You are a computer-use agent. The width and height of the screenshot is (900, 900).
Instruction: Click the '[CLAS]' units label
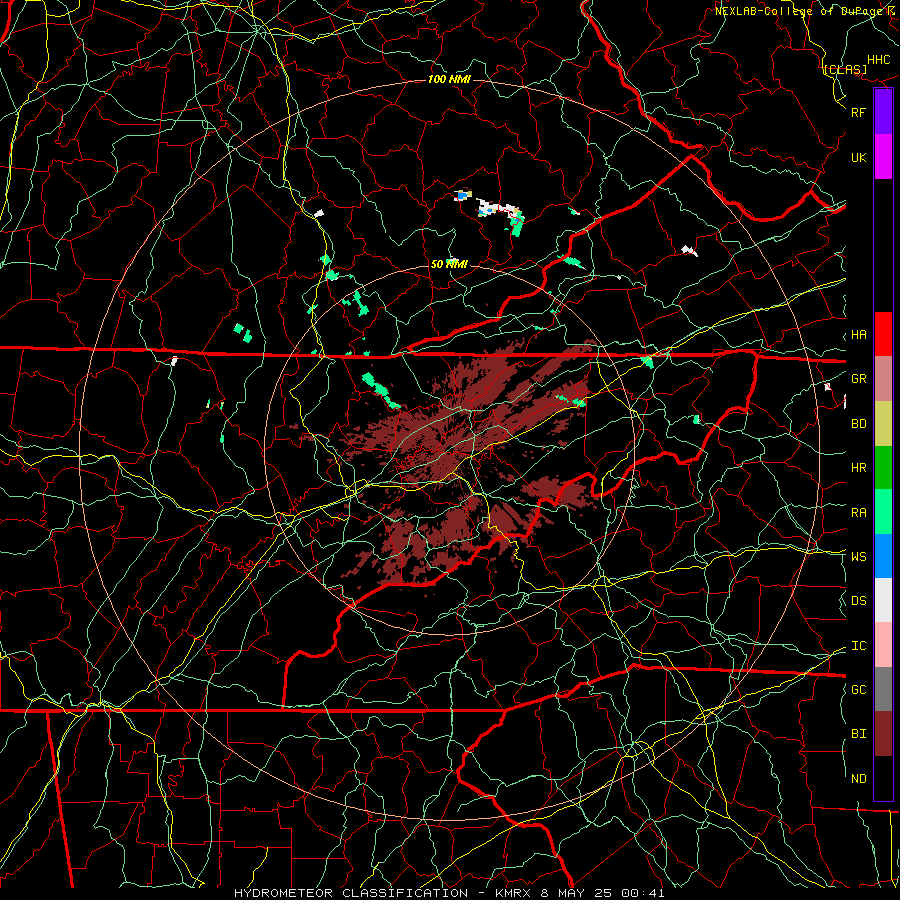pyautogui.click(x=845, y=69)
